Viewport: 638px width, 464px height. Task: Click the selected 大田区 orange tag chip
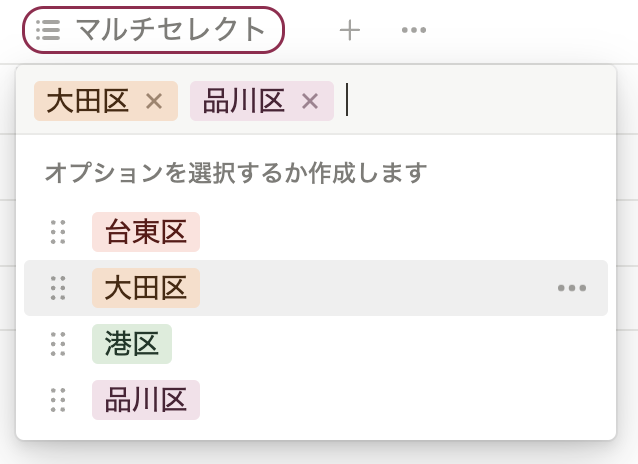tap(106, 101)
